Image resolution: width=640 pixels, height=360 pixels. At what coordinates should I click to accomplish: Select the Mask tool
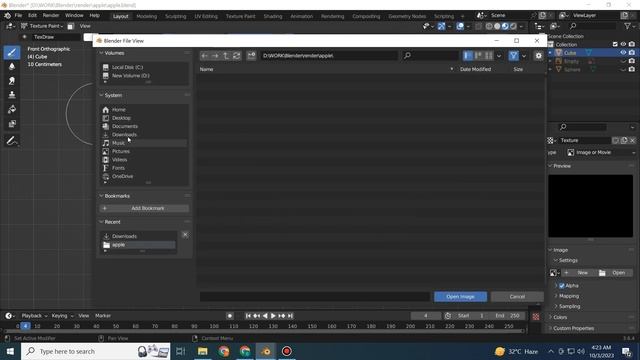pos(12,123)
